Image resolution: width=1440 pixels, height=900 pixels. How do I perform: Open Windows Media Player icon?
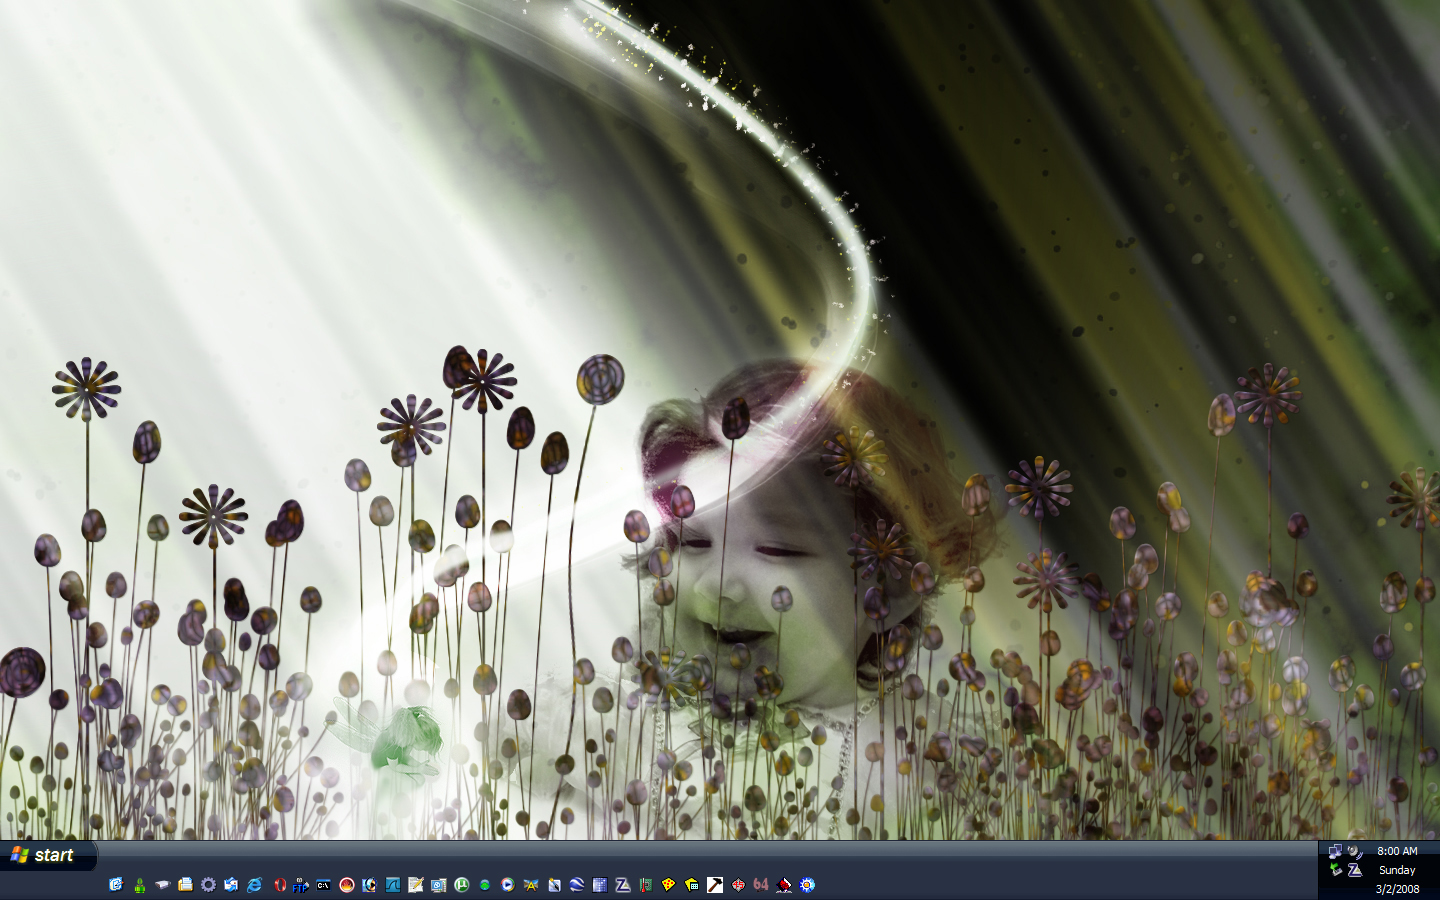(x=508, y=885)
